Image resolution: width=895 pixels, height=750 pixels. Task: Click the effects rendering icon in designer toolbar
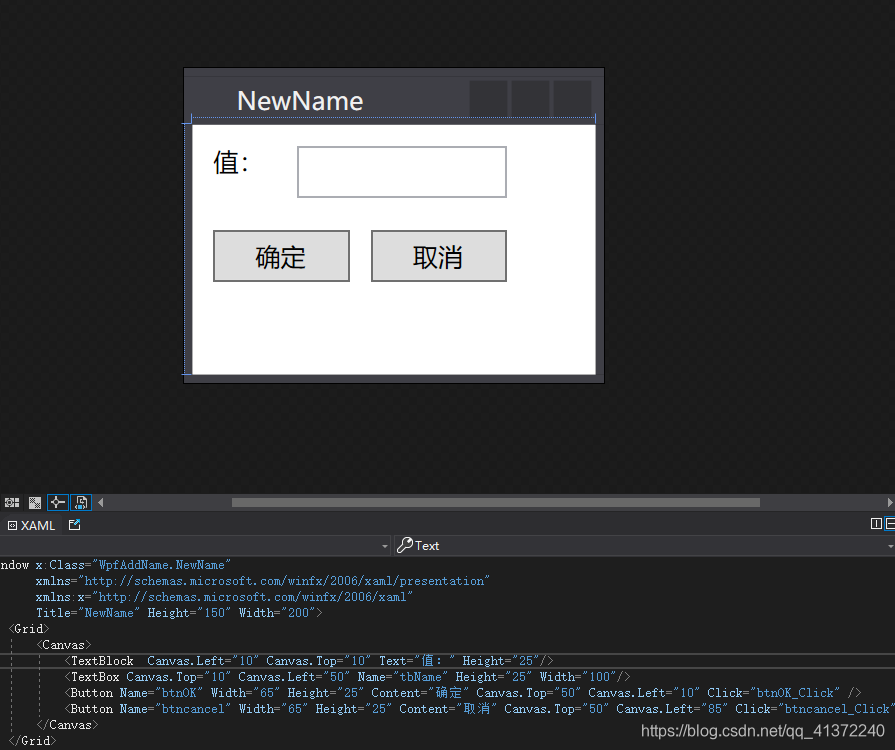point(11,502)
